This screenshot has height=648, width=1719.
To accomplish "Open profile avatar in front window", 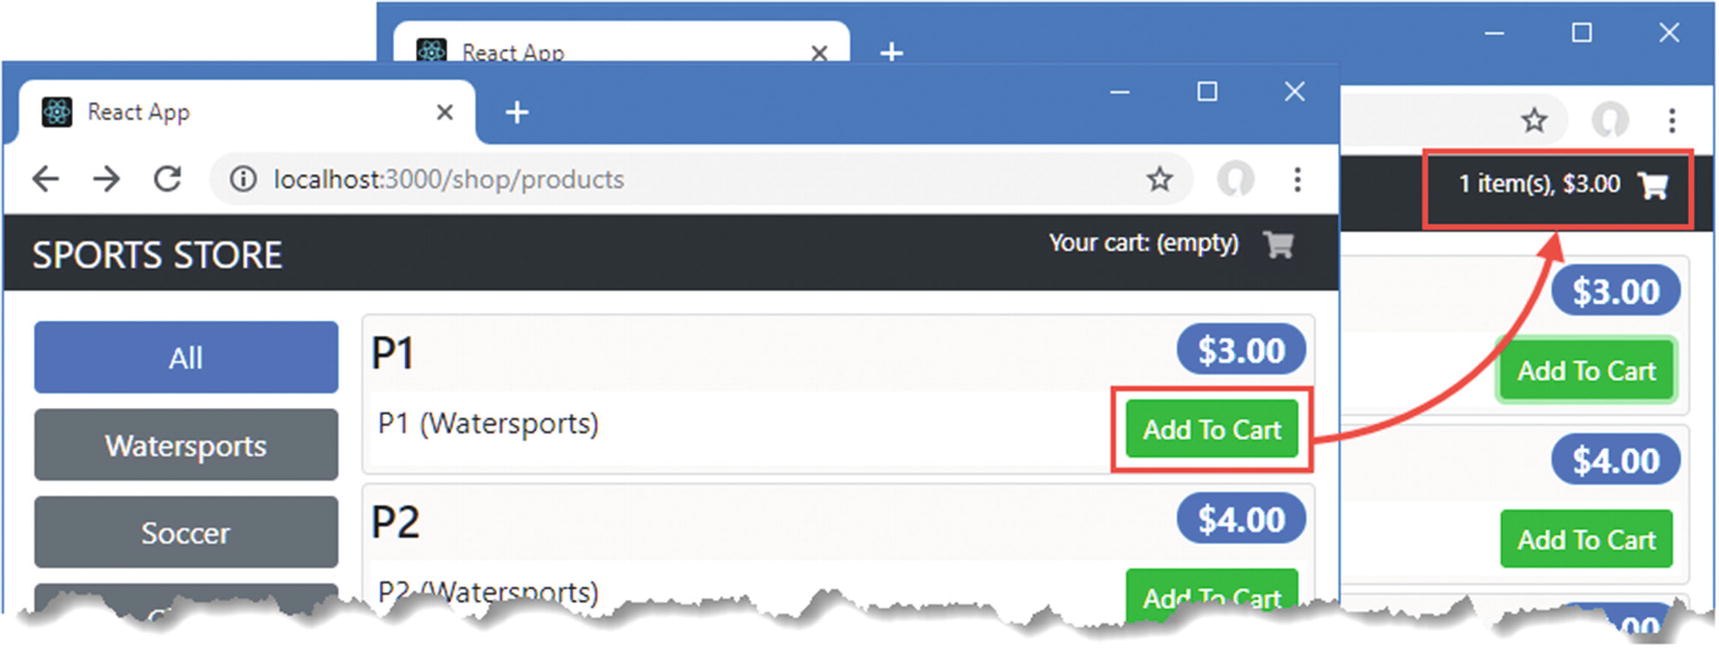I will click(x=1235, y=179).
